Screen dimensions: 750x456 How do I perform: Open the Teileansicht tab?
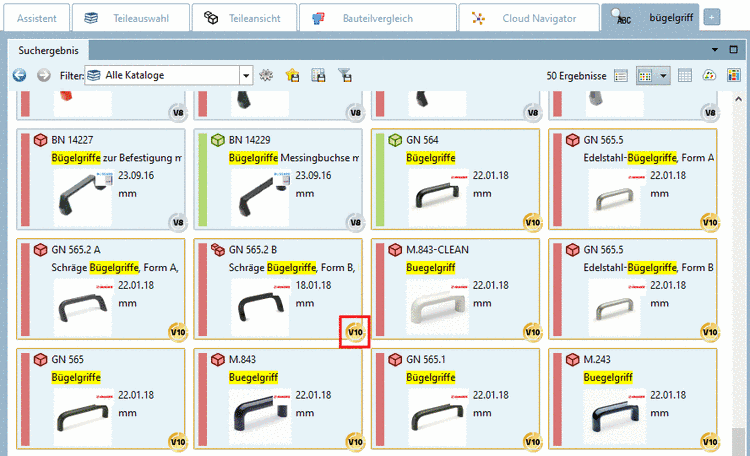(244, 18)
